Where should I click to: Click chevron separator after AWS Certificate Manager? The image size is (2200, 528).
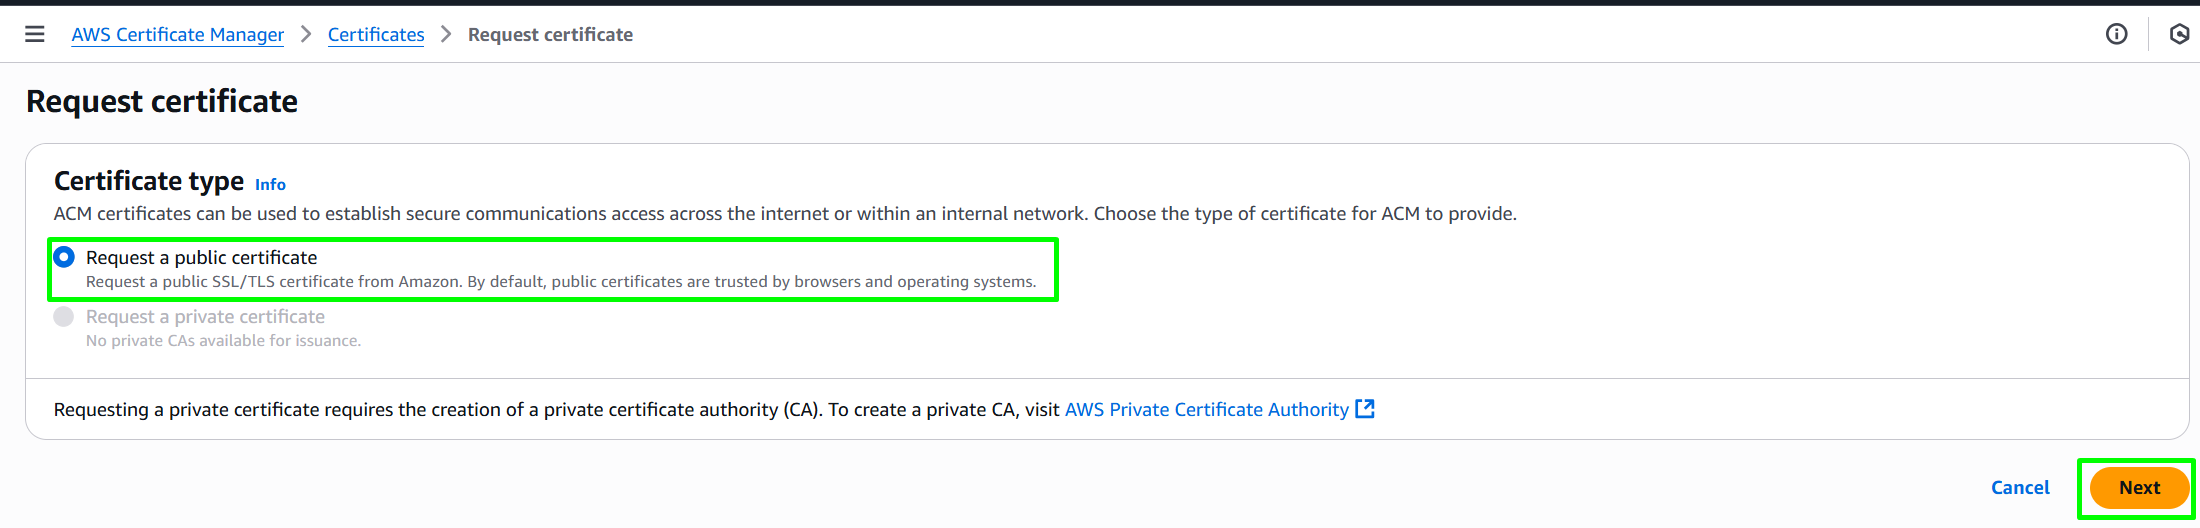(x=306, y=34)
